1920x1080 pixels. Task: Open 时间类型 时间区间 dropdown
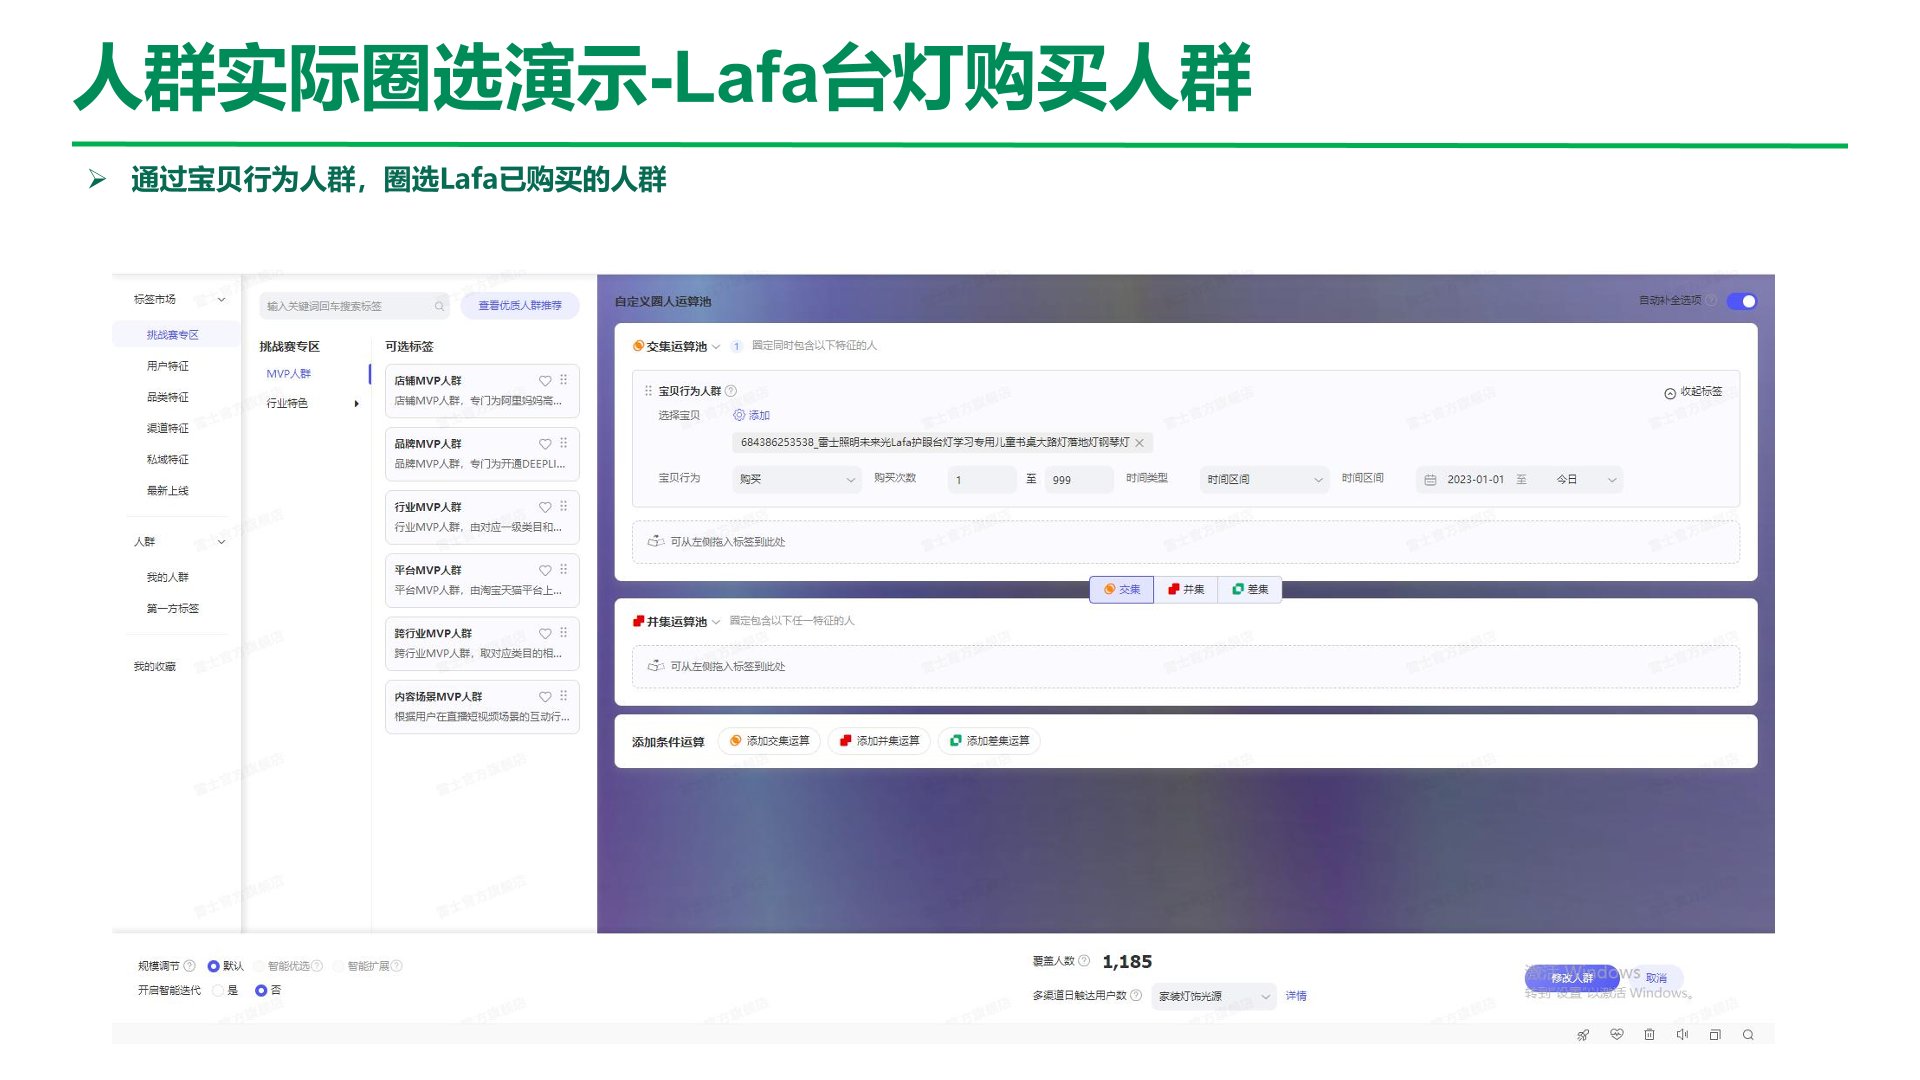click(x=1263, y=480)
